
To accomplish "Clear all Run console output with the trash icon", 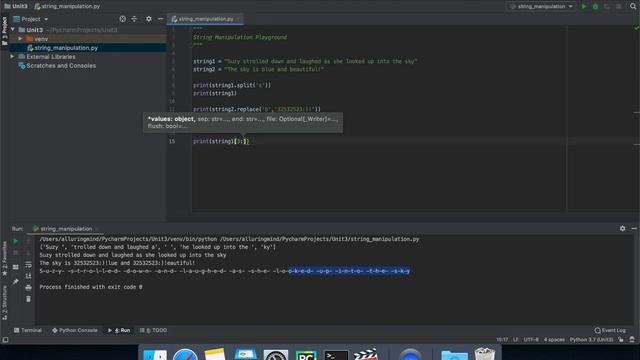I will coord(28,299).
